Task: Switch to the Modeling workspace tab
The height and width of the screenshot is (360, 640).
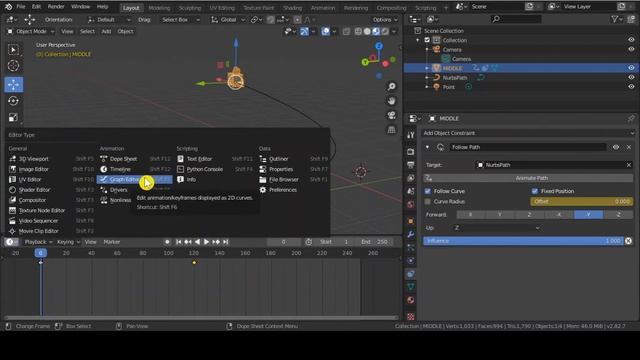Action: coord(159,8)
